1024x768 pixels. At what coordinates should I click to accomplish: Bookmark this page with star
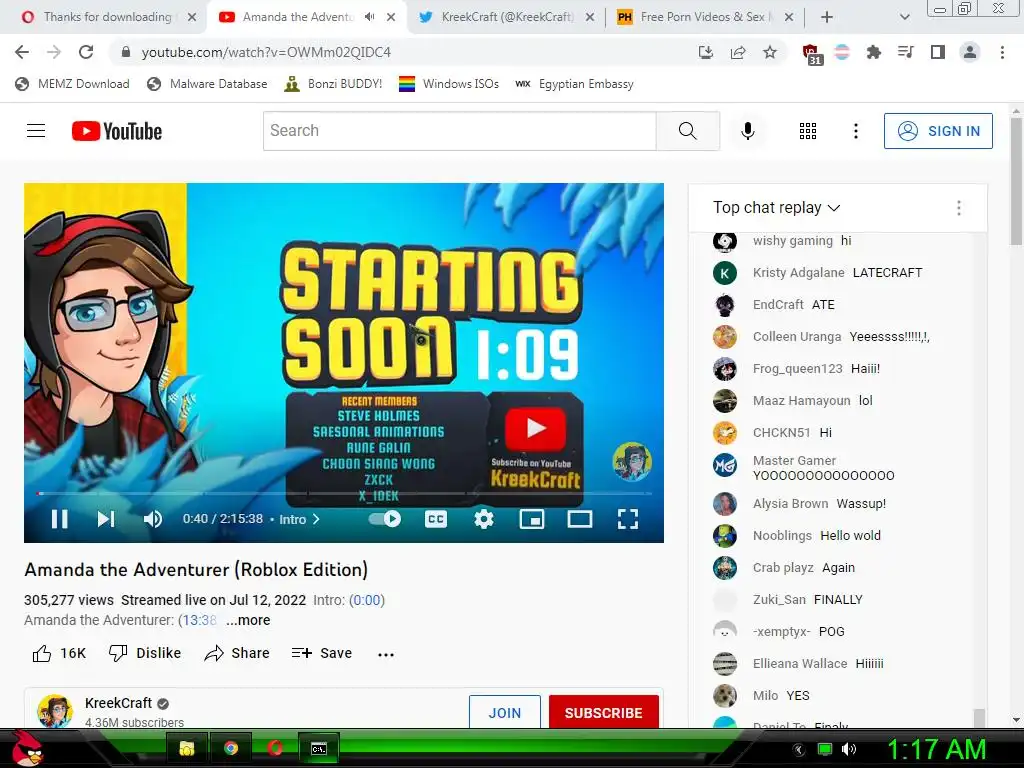(x=770, y=52)
